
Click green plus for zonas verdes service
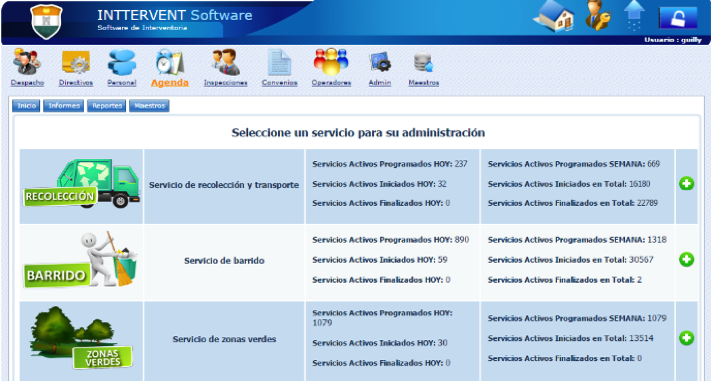pyautogui.click(x=686, y=338)
